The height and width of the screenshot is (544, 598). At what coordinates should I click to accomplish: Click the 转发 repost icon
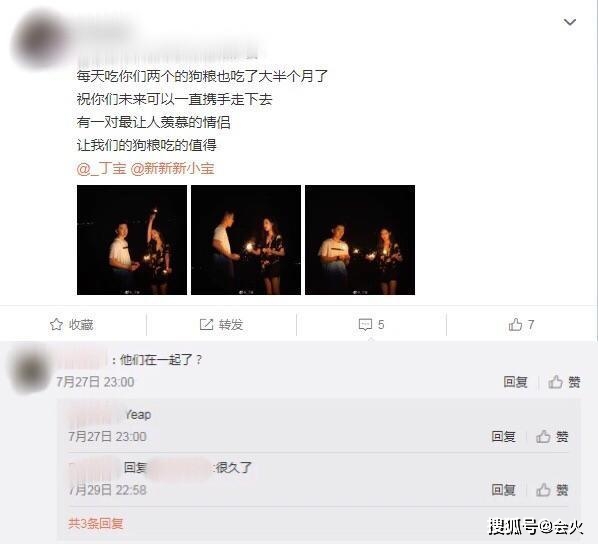(x=206, y=325)
